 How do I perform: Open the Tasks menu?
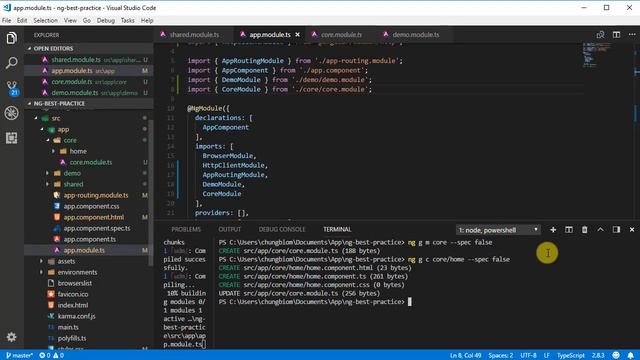127,20
